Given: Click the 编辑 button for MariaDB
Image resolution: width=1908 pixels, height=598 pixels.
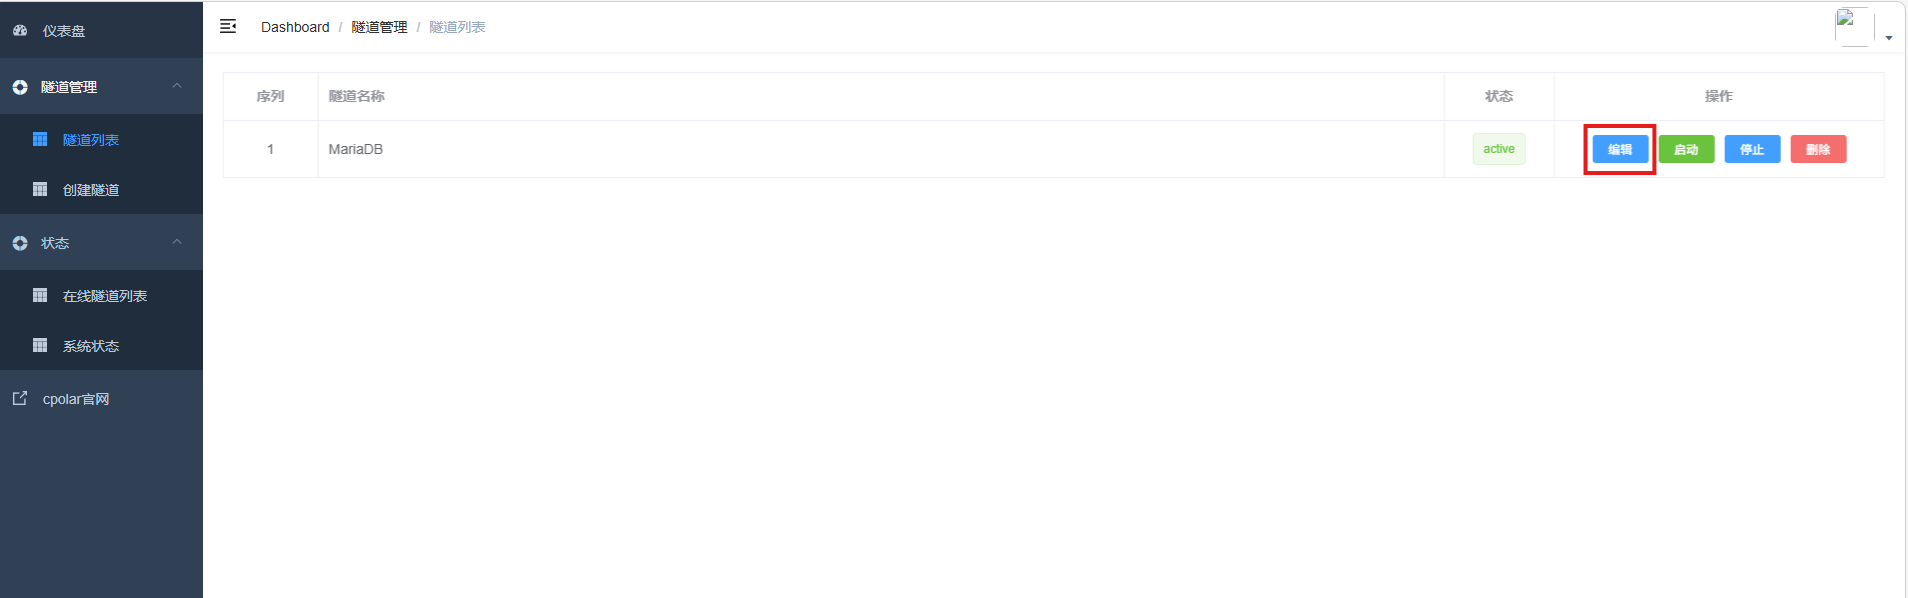Looking at the screenshot, I should point(1620,149).
